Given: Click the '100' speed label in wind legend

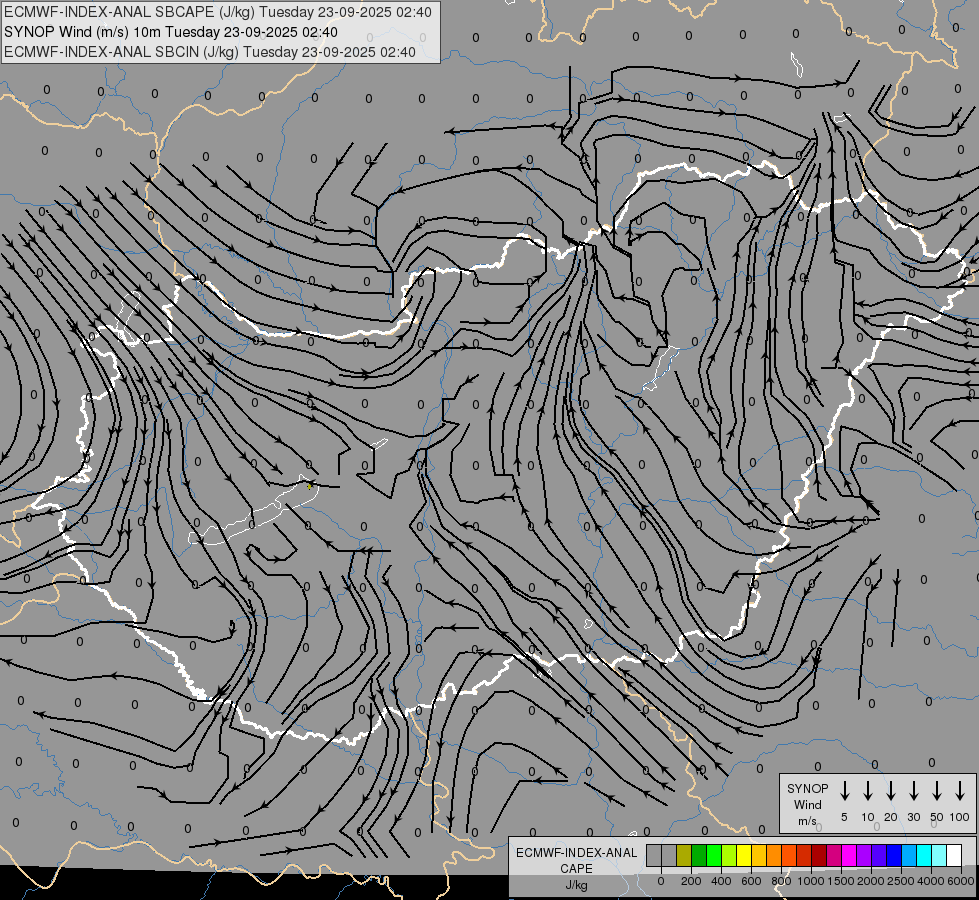Looking at the screenshot, I should coord(960,817).
